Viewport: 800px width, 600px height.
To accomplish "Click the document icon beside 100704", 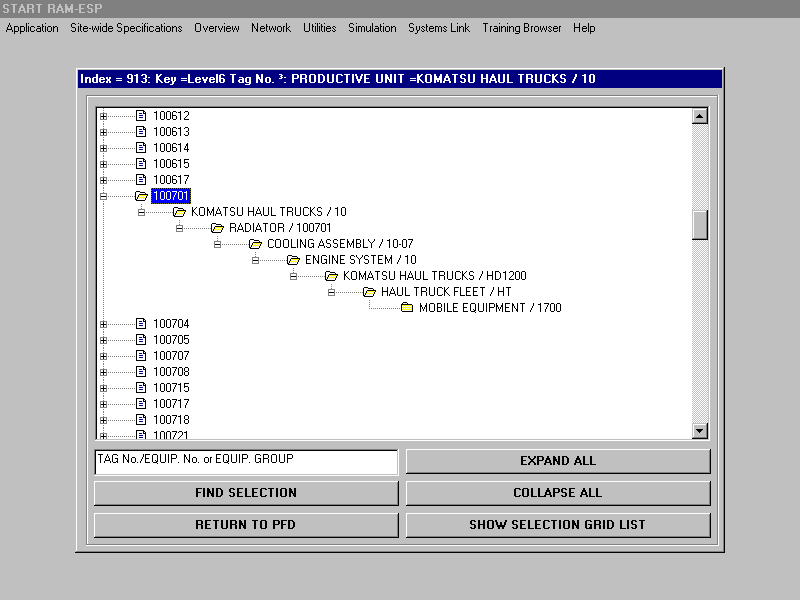I will (x=141, y=323).
